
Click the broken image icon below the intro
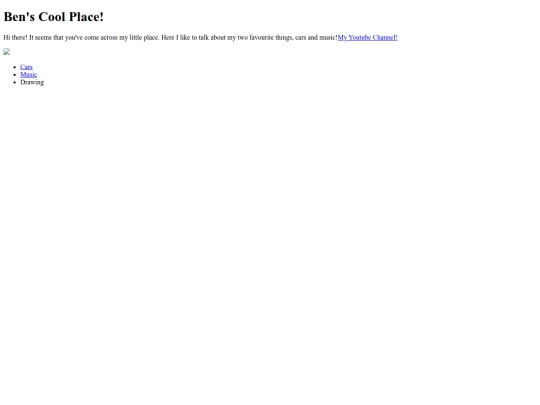pos(7,52)
